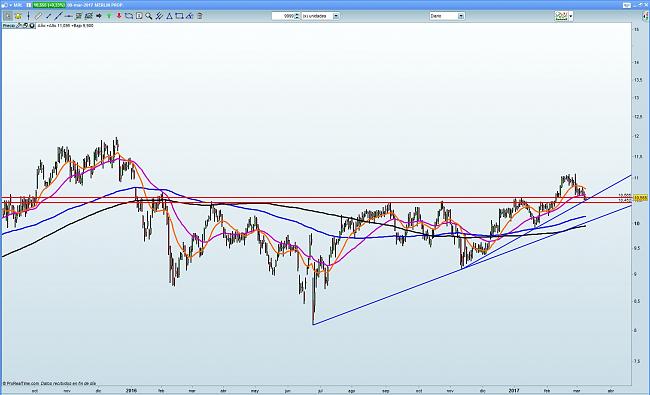The image size is (650, 395).
Task: Select the text box annotation tool
Action: 139,16
